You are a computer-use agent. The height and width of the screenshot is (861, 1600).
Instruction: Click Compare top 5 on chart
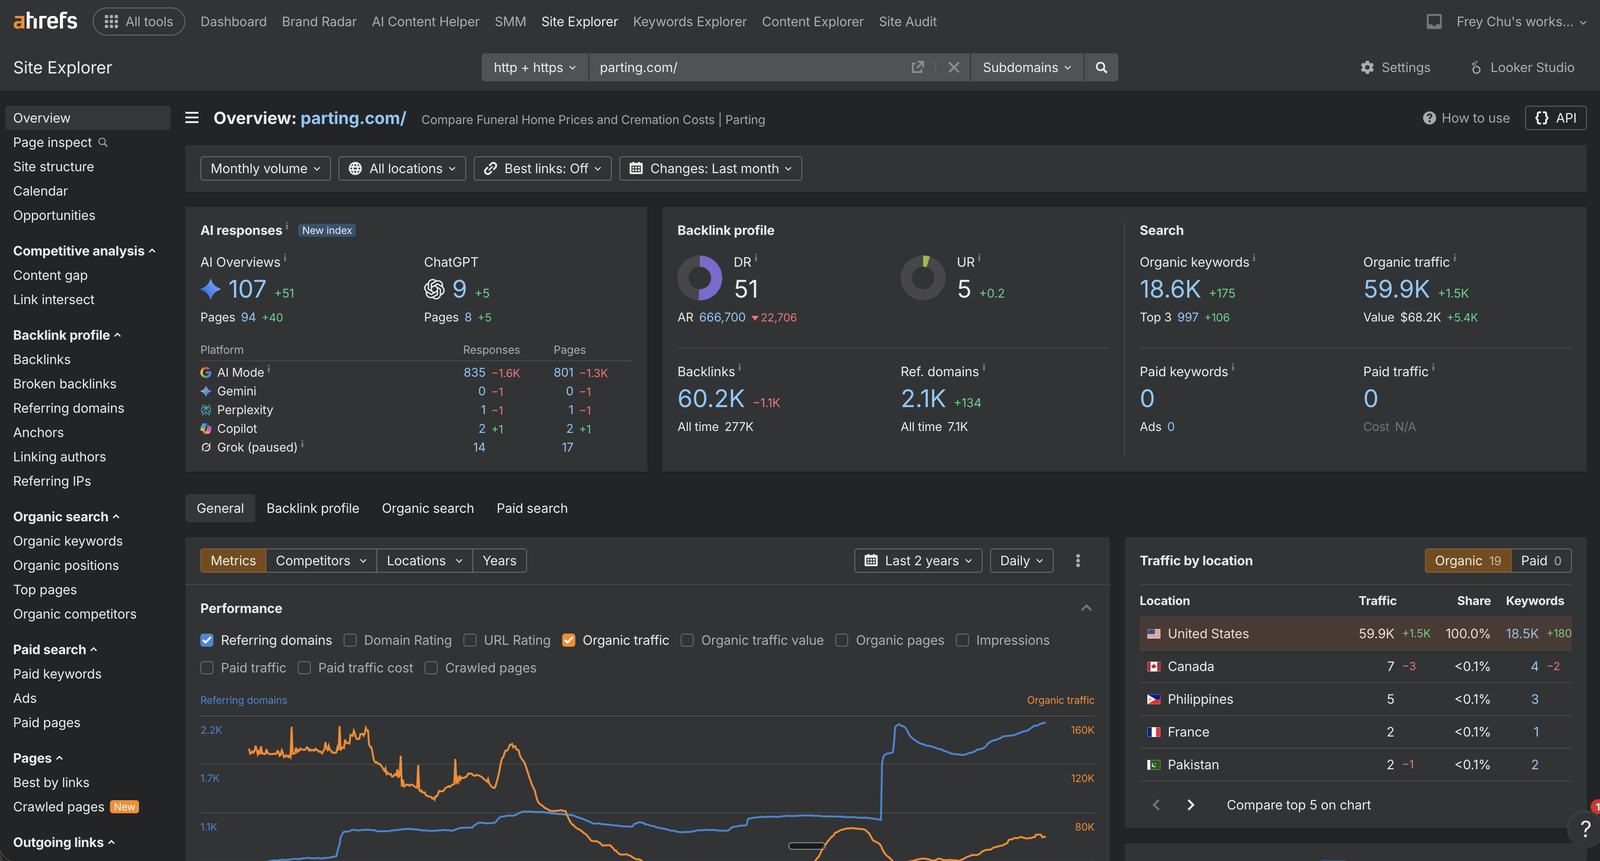click(1298, 805)
